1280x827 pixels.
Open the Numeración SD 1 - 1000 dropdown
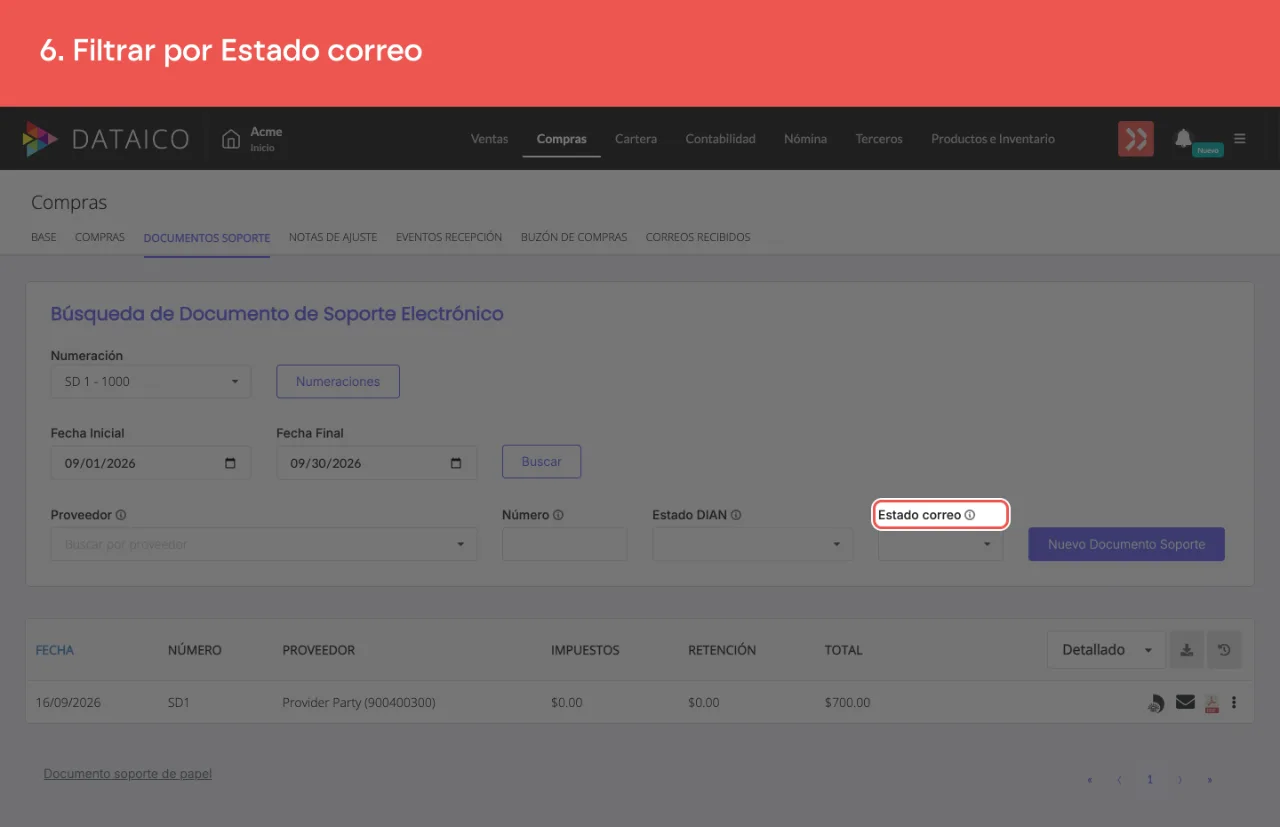[151, 381]
